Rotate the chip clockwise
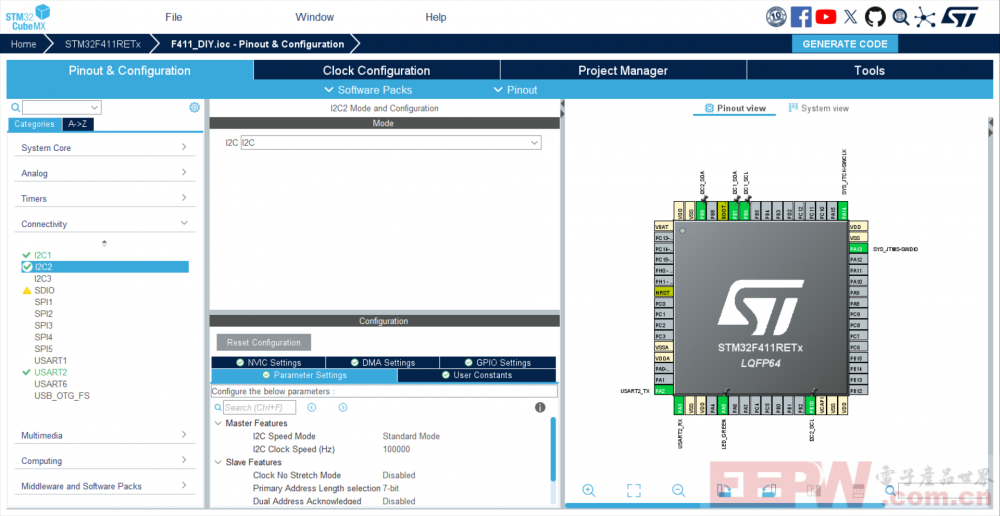 click(x=724, y=490)
